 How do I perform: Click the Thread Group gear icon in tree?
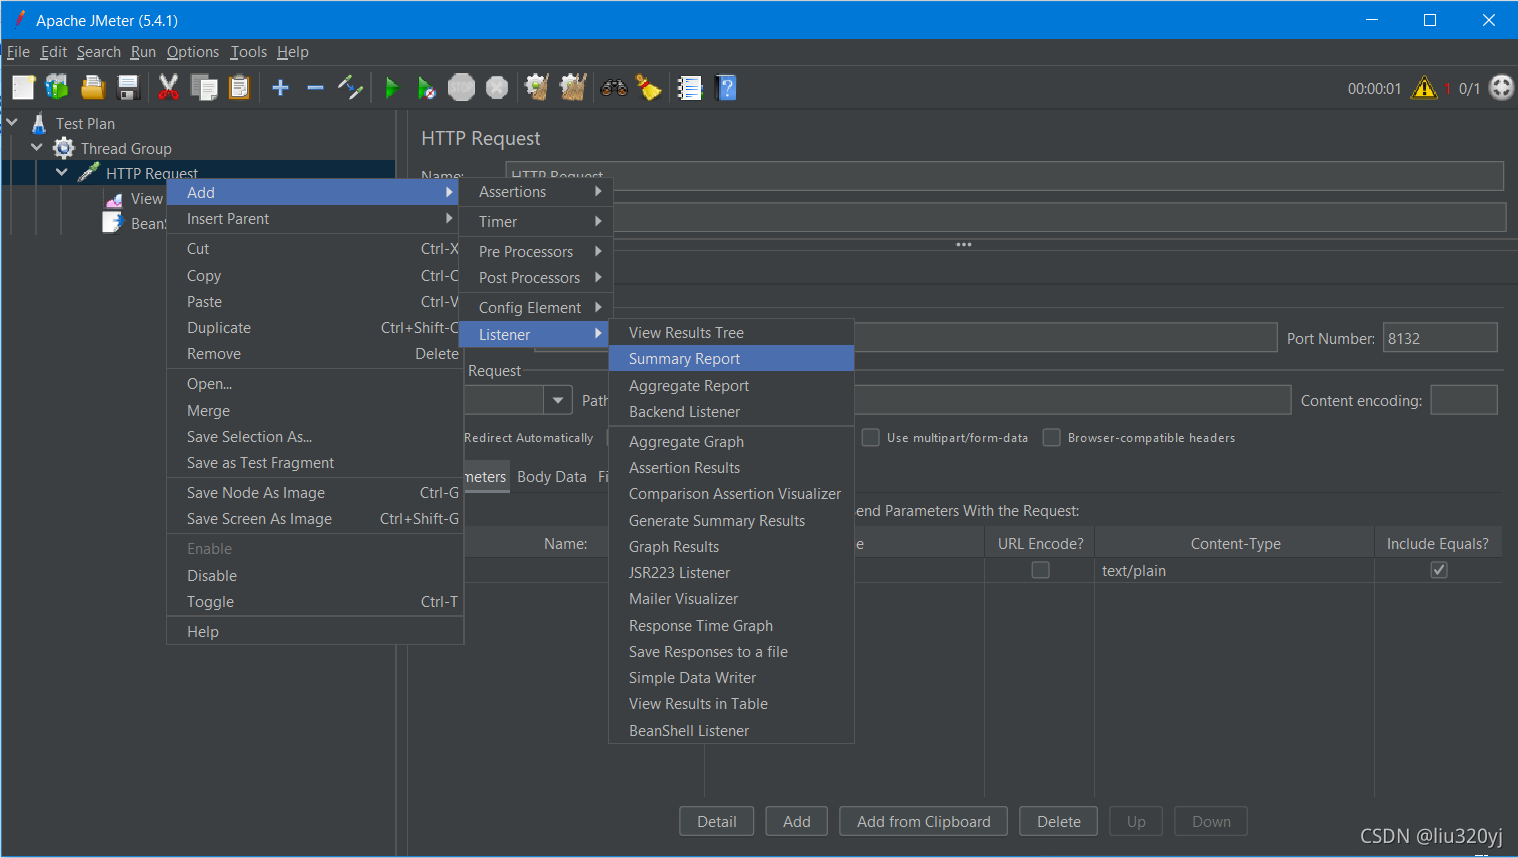pos(64,148)
